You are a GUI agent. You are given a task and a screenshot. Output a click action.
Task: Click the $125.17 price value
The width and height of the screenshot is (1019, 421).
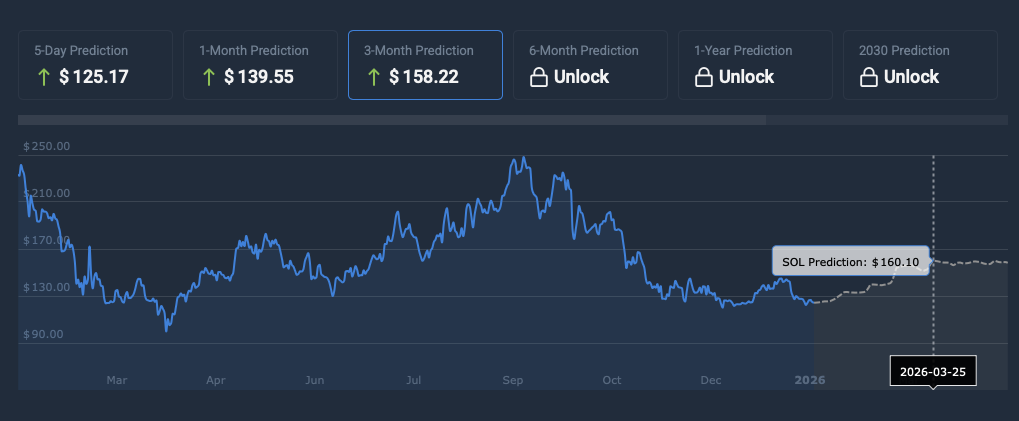[x=94, y=77]
